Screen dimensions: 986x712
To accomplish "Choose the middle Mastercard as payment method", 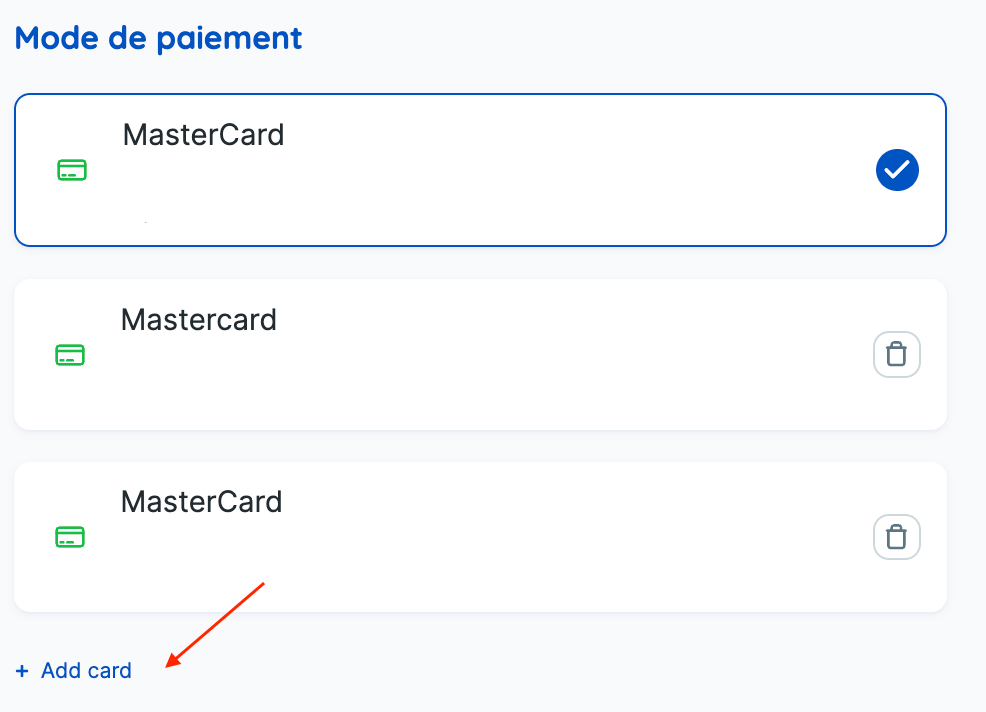I will coord(480,355).
